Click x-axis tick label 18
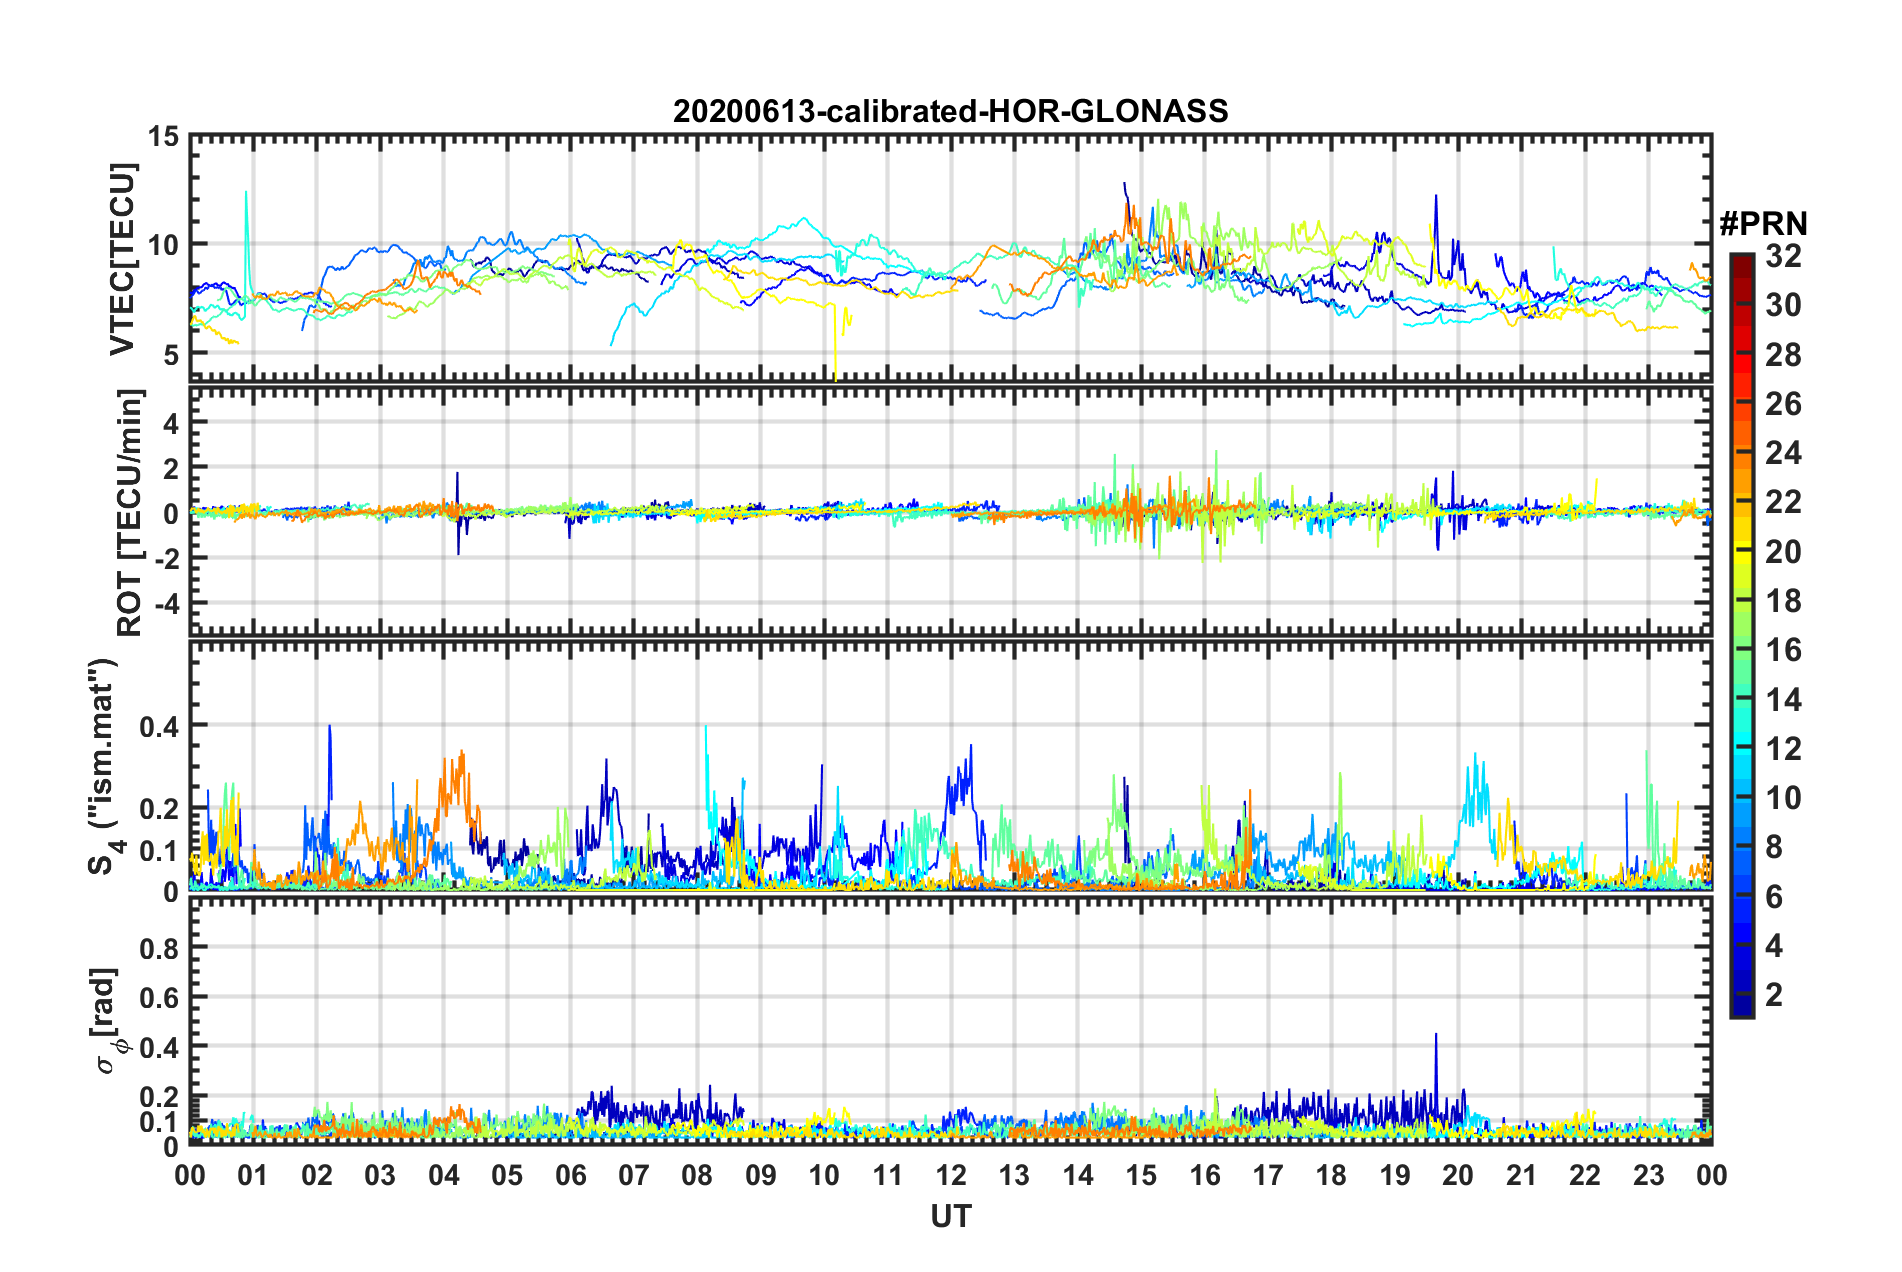1902x1272 pixels. pyautogui.click(x=1331, y=1175)
